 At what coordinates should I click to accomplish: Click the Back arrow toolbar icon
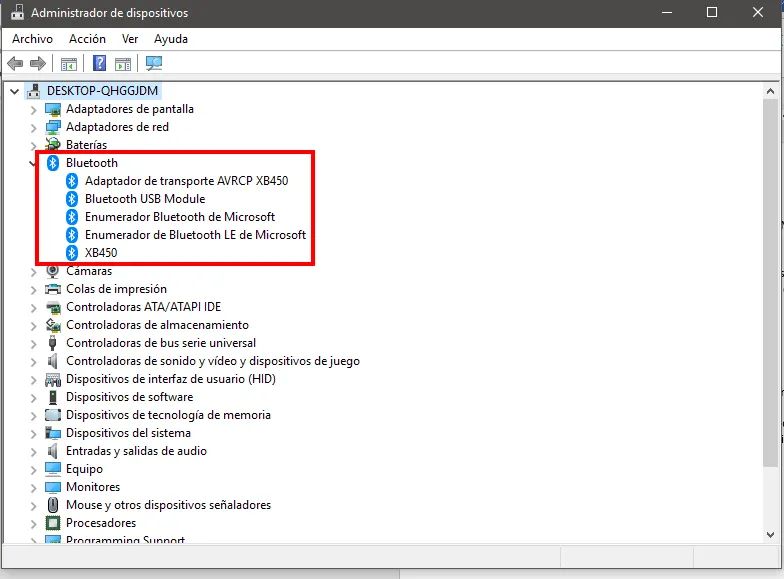[15, 64]
